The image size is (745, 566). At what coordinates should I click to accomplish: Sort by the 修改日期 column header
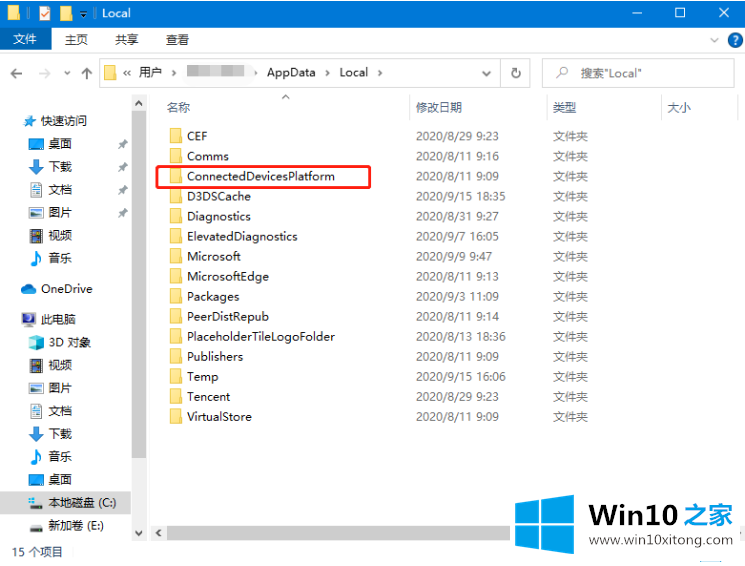coord(439,107)
